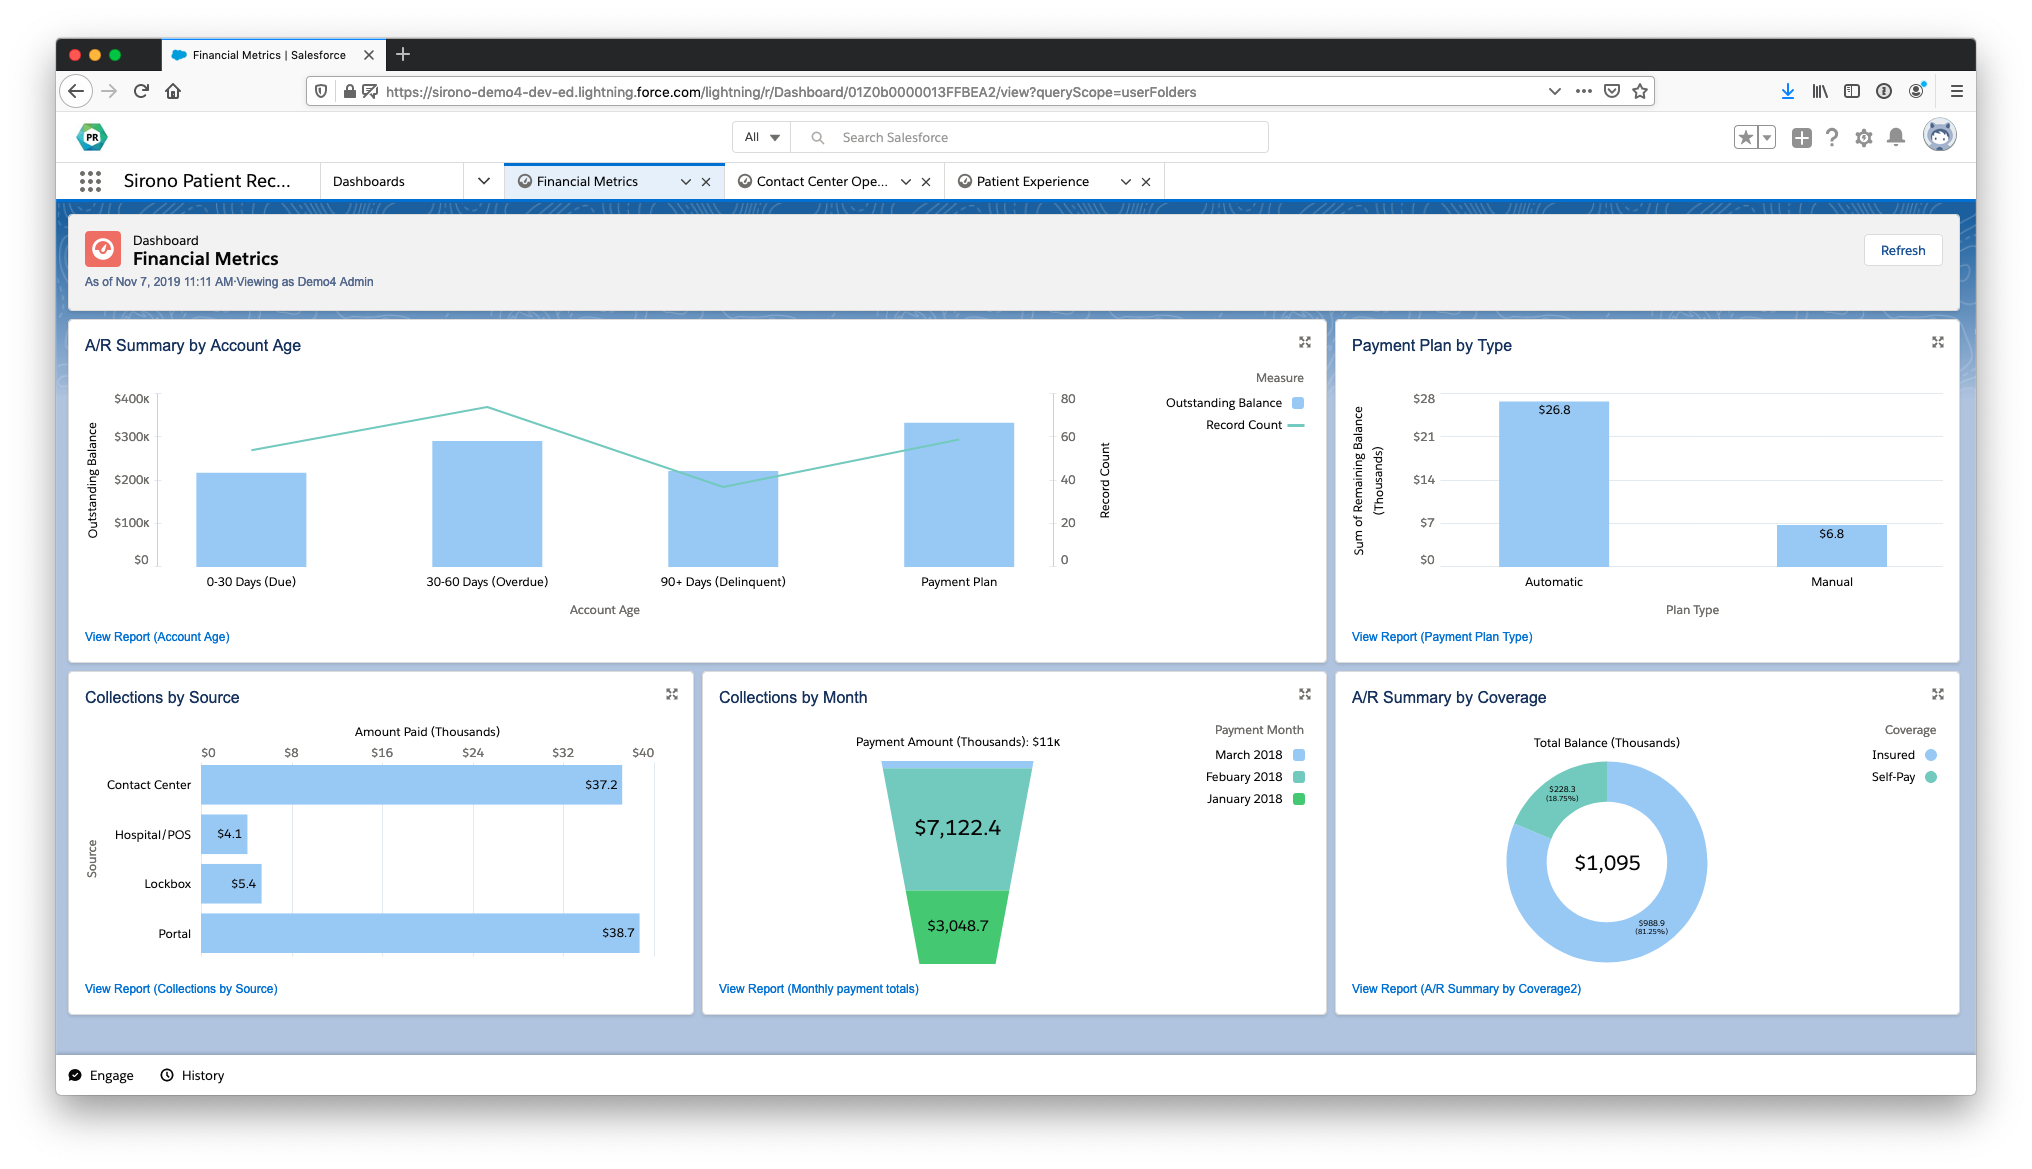Open the Setup gear menu

coord(1864,138)
